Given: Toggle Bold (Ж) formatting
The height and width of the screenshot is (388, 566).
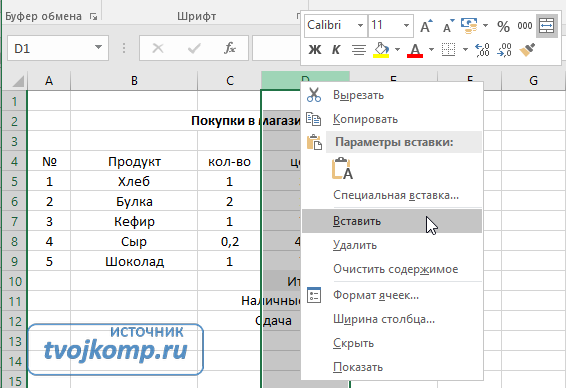Looking at the screenshot, I should [x=315, y=50].
